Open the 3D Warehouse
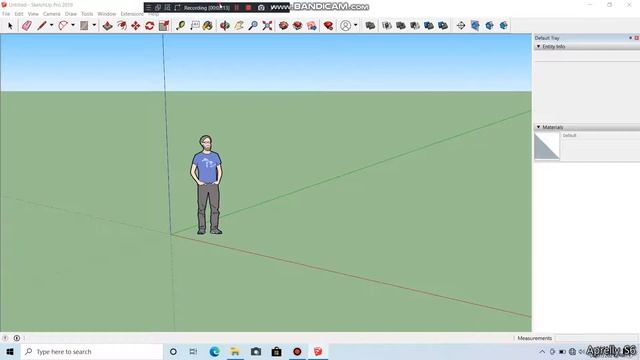640x360 pixels. [x=283, y=26]
